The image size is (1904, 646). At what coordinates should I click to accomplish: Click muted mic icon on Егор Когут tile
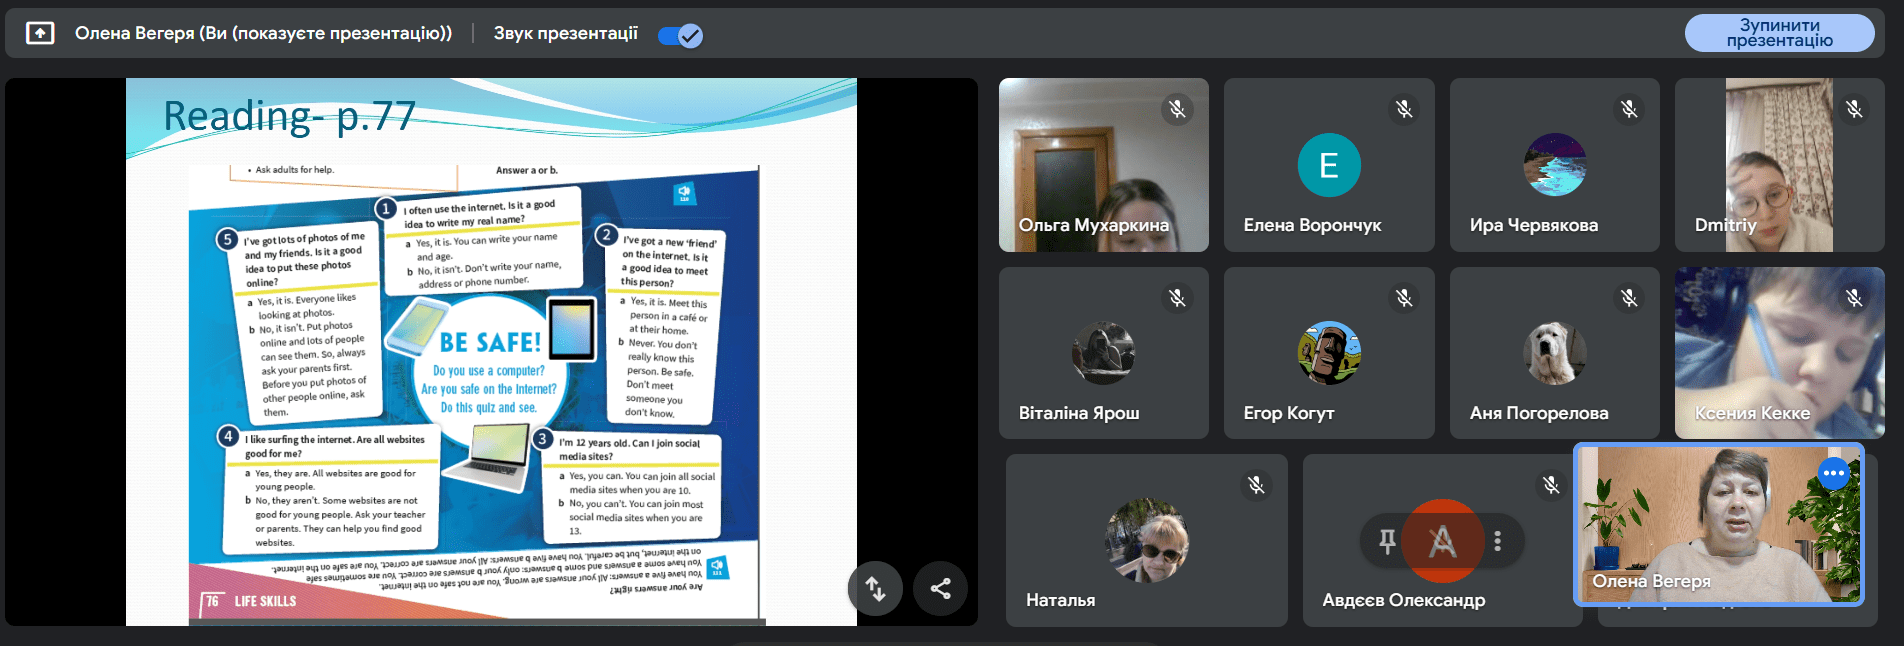1404,297
